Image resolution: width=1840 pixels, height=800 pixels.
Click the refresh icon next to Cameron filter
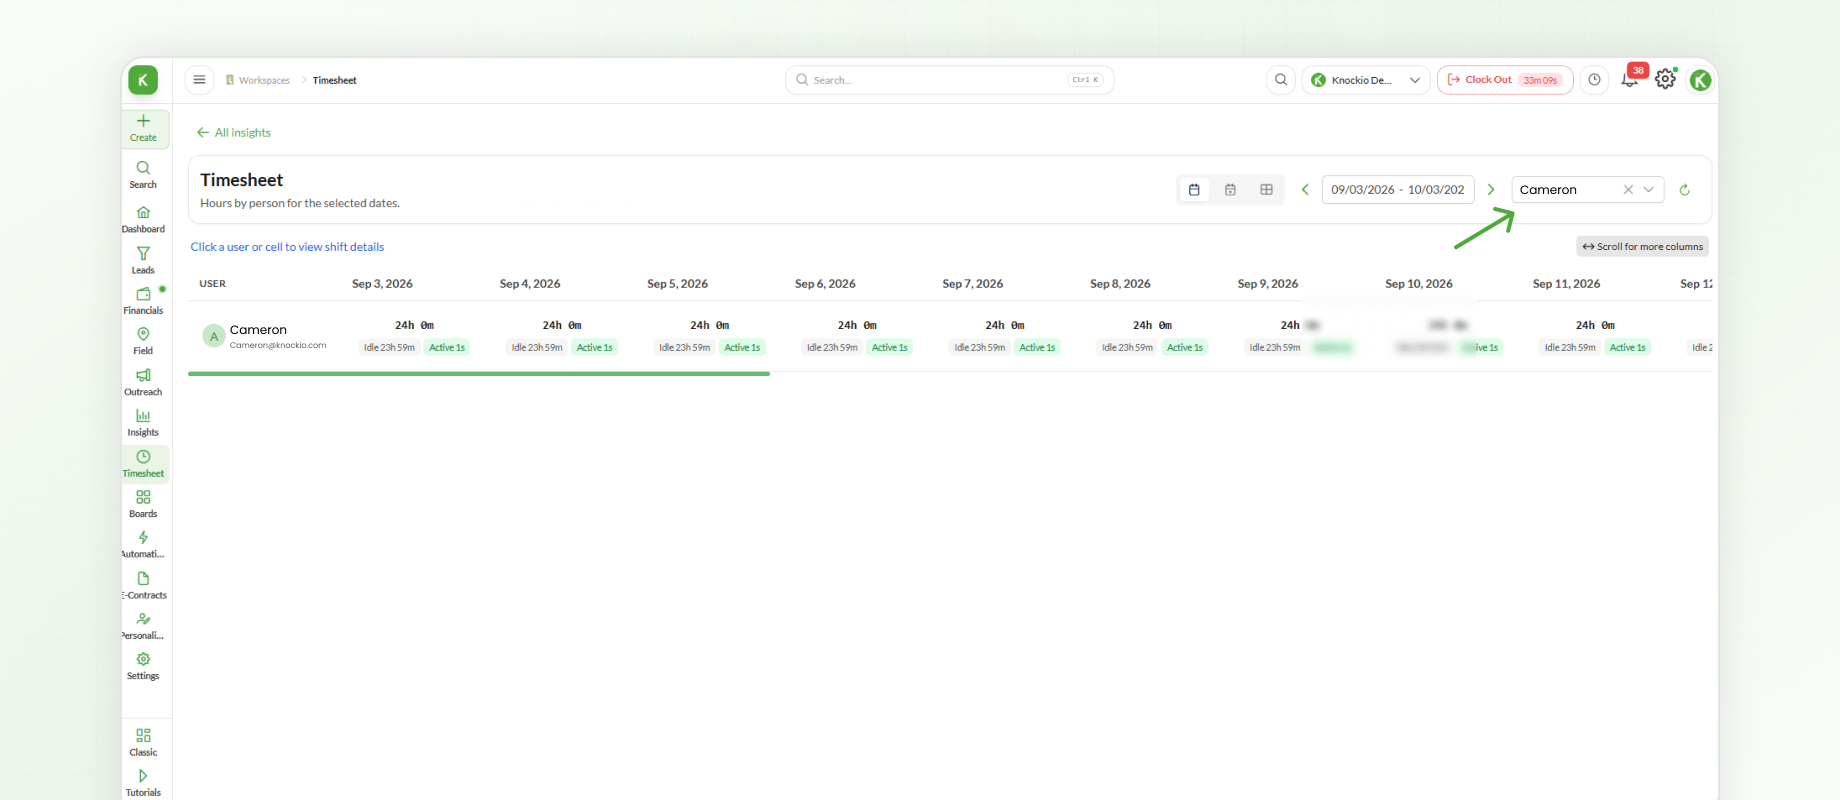tap(1684, 190)
